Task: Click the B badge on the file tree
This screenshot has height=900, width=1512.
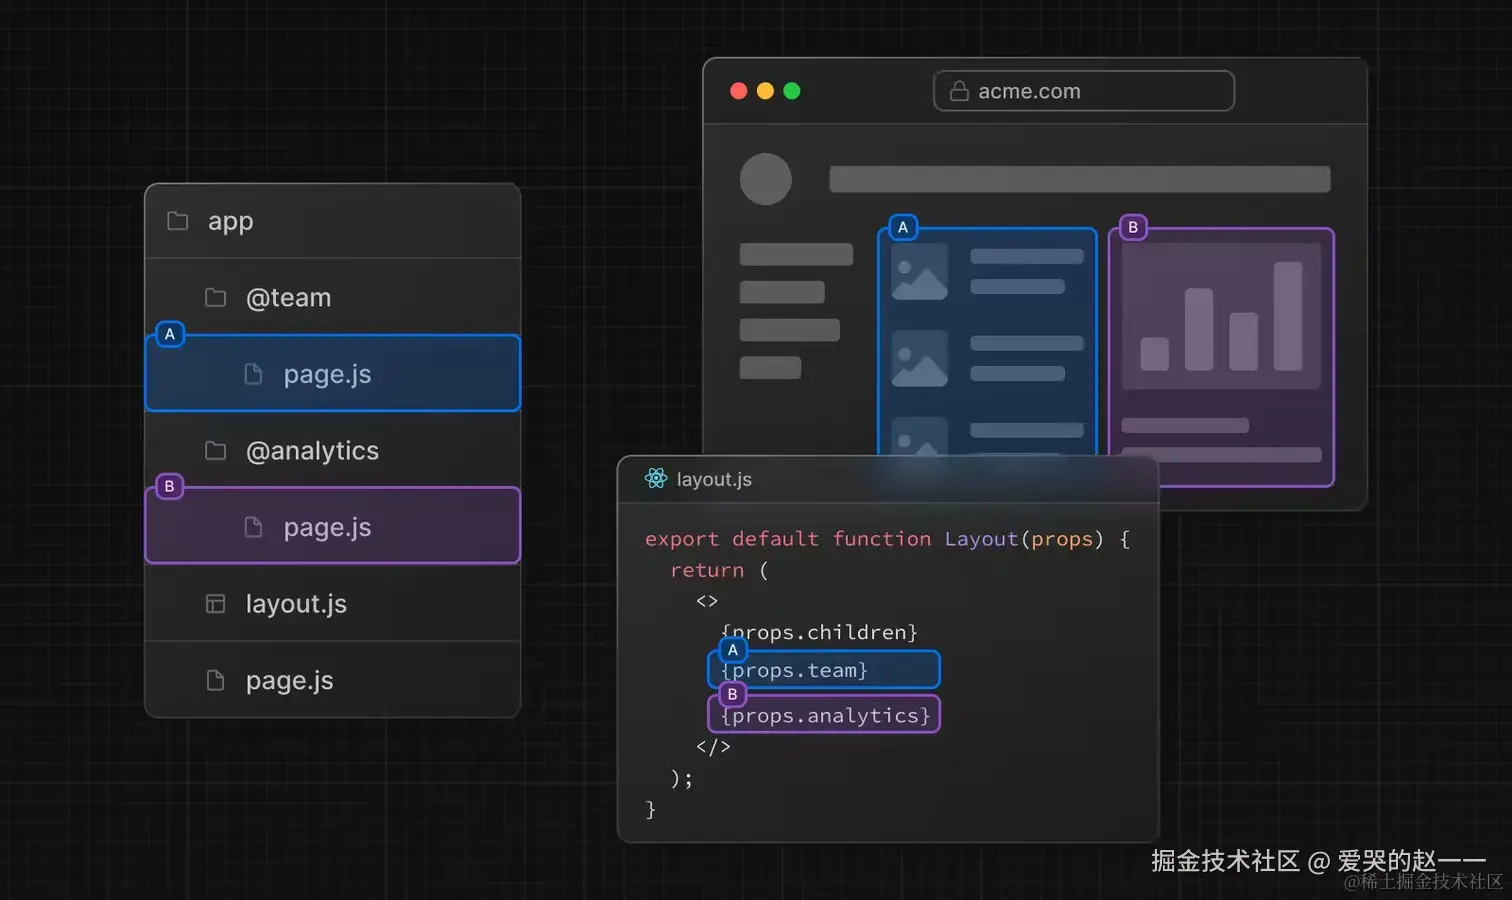Action: [x=170, y=486]
